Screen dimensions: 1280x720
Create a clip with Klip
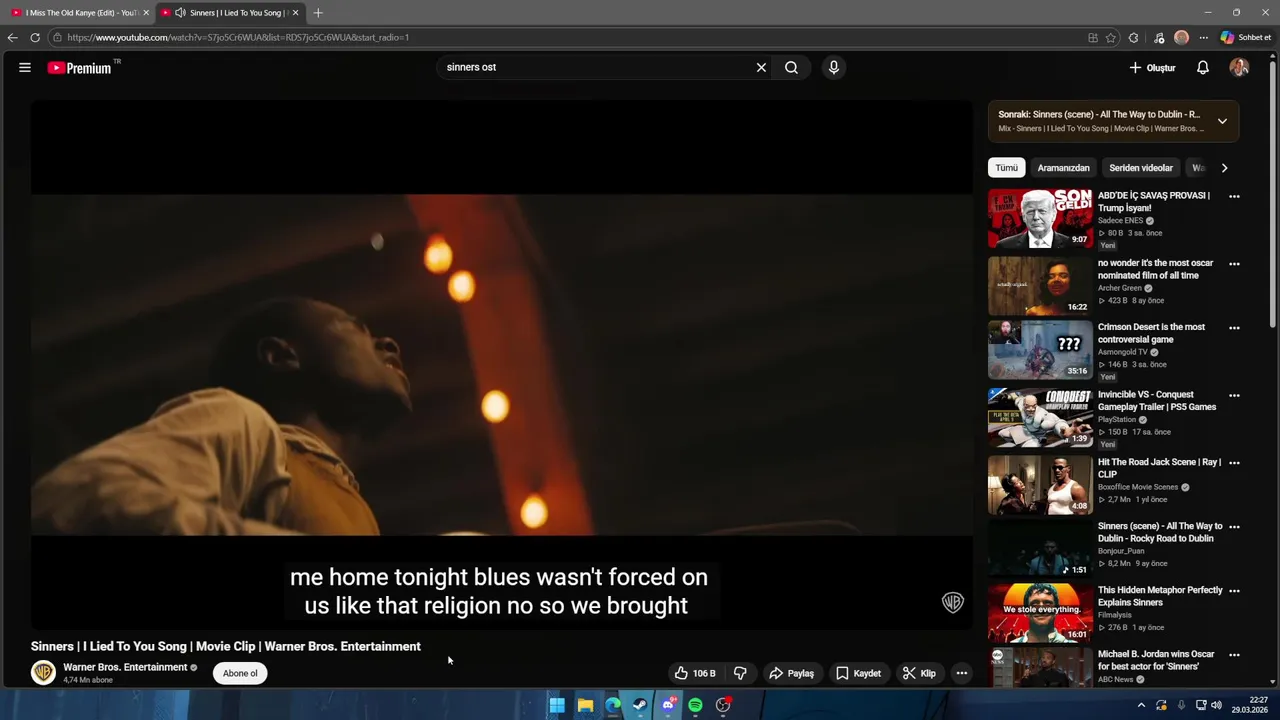coord(919,673)
